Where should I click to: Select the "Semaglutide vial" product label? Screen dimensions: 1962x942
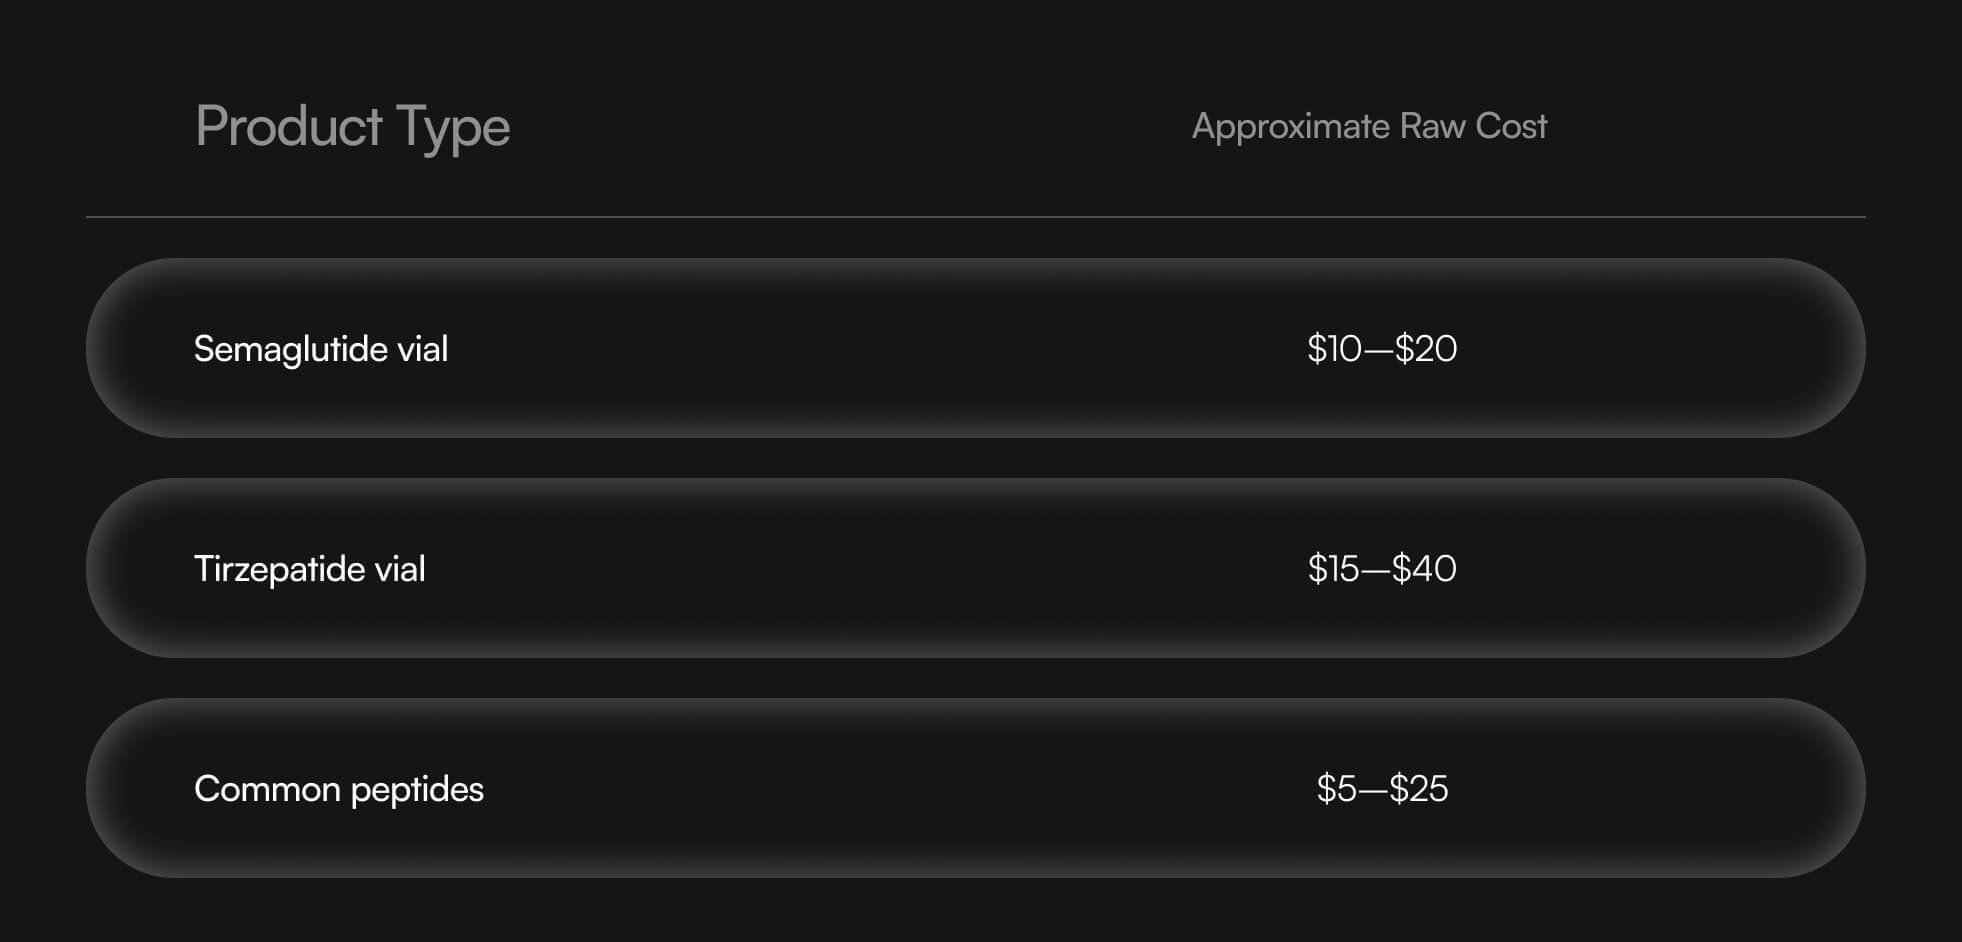tap(321, 349)
